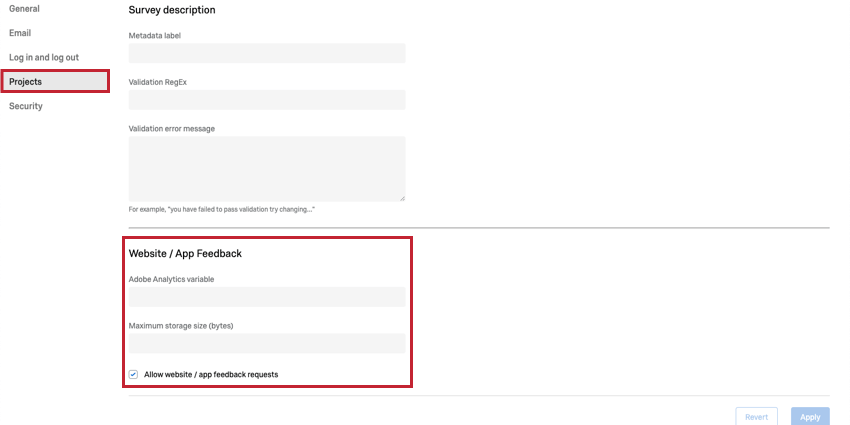Open the Email settings section
Viewport: 850px width, 425px height.
20,33
